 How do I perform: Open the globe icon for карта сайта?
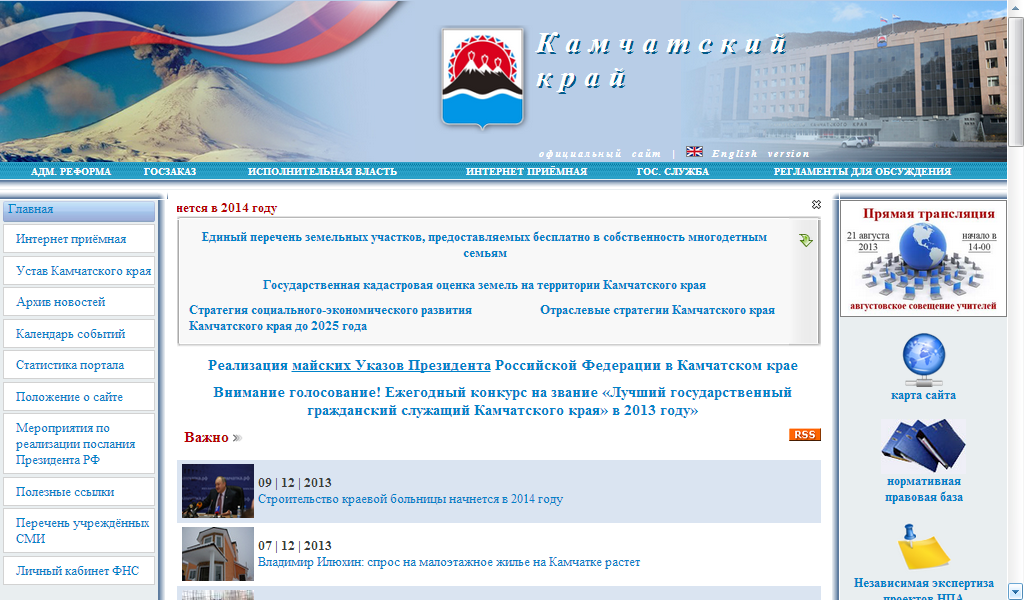pos(923,360)
